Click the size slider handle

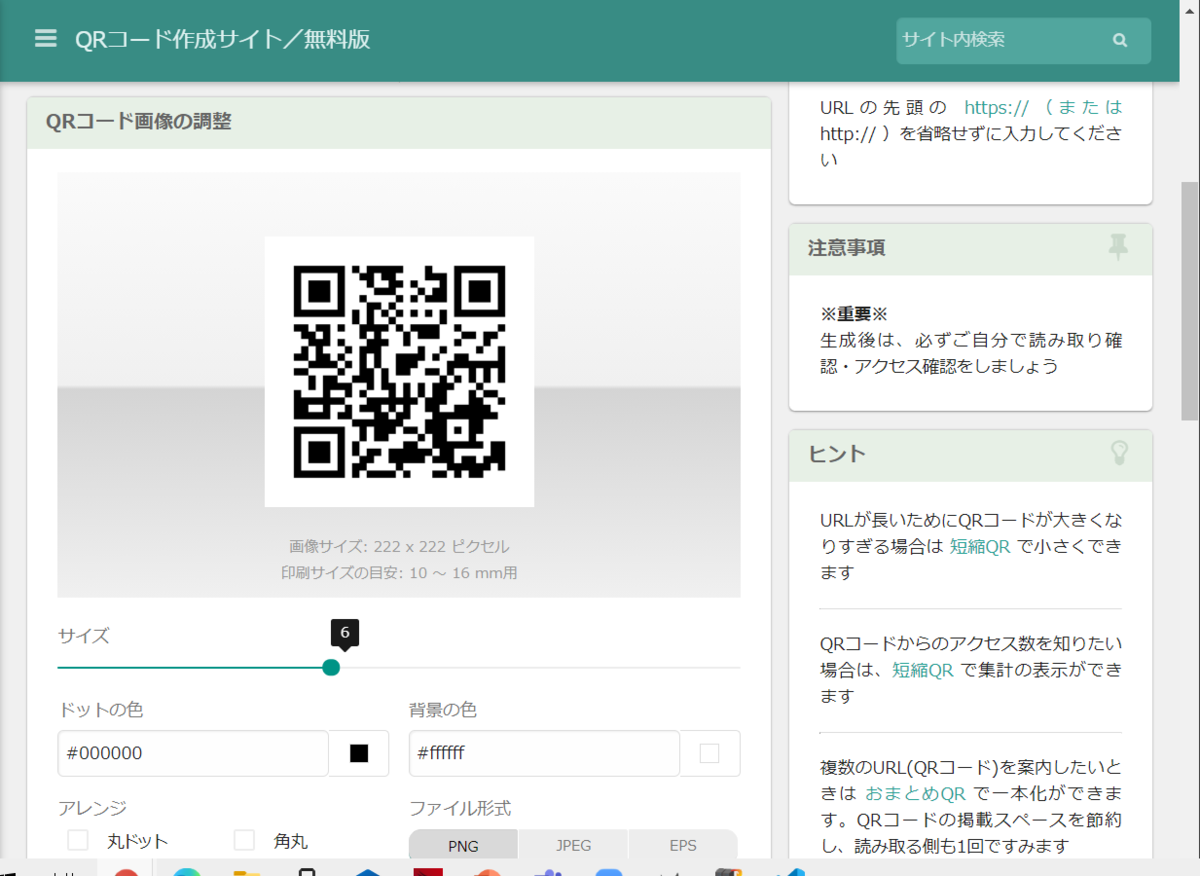click(331, 667)
